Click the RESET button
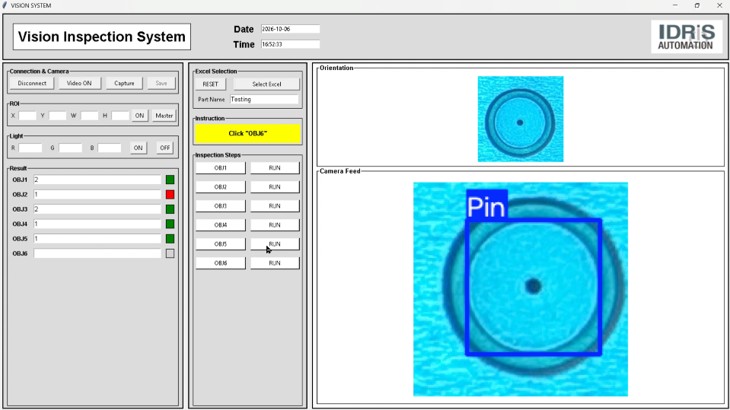This screenshot has width=730, height=410. pos(210,84)
